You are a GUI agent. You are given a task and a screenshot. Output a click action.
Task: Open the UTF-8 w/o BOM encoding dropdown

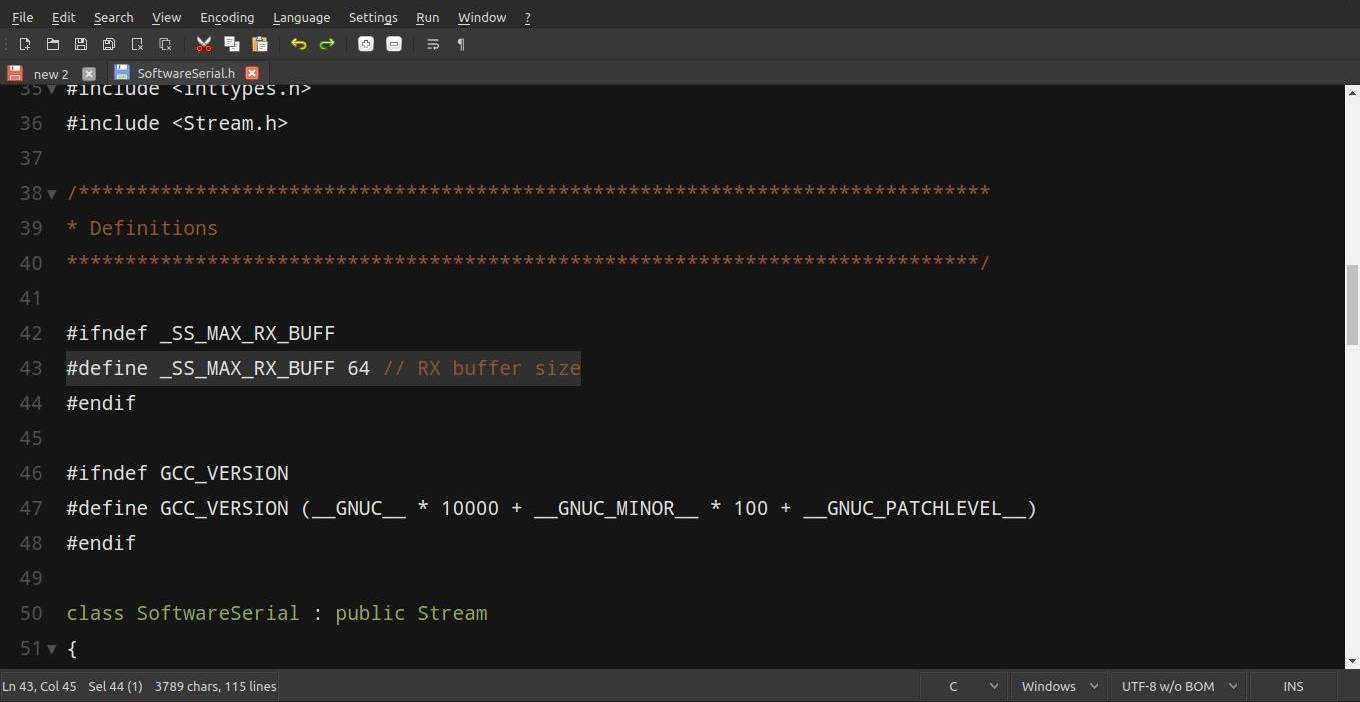(x=1178, y=686)
